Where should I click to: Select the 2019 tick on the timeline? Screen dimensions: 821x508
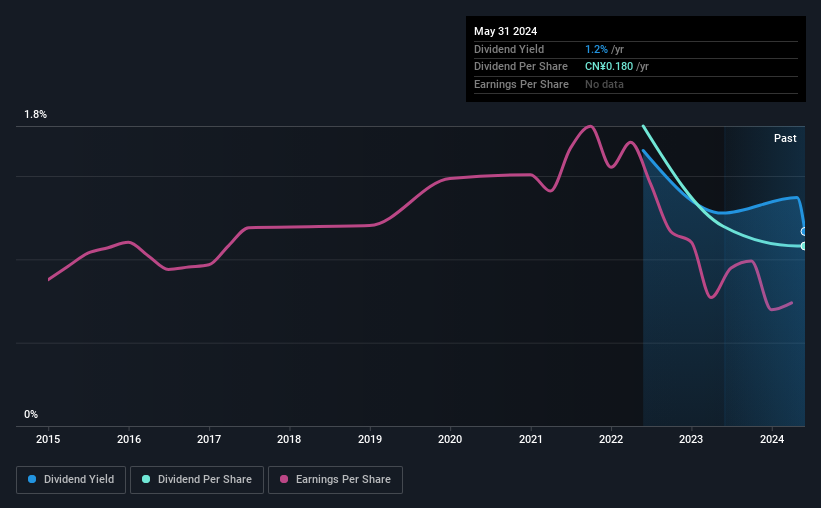(370, 439)
